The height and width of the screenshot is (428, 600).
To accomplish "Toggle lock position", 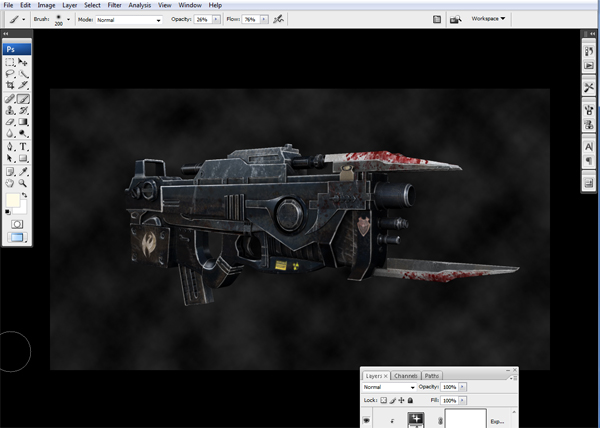I will click(401, 400).
